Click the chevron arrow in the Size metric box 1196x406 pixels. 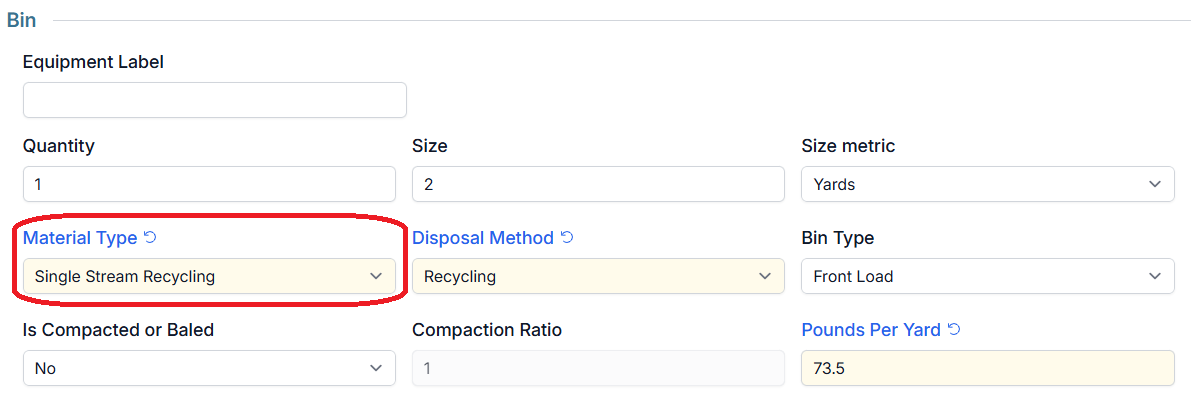1154,185
